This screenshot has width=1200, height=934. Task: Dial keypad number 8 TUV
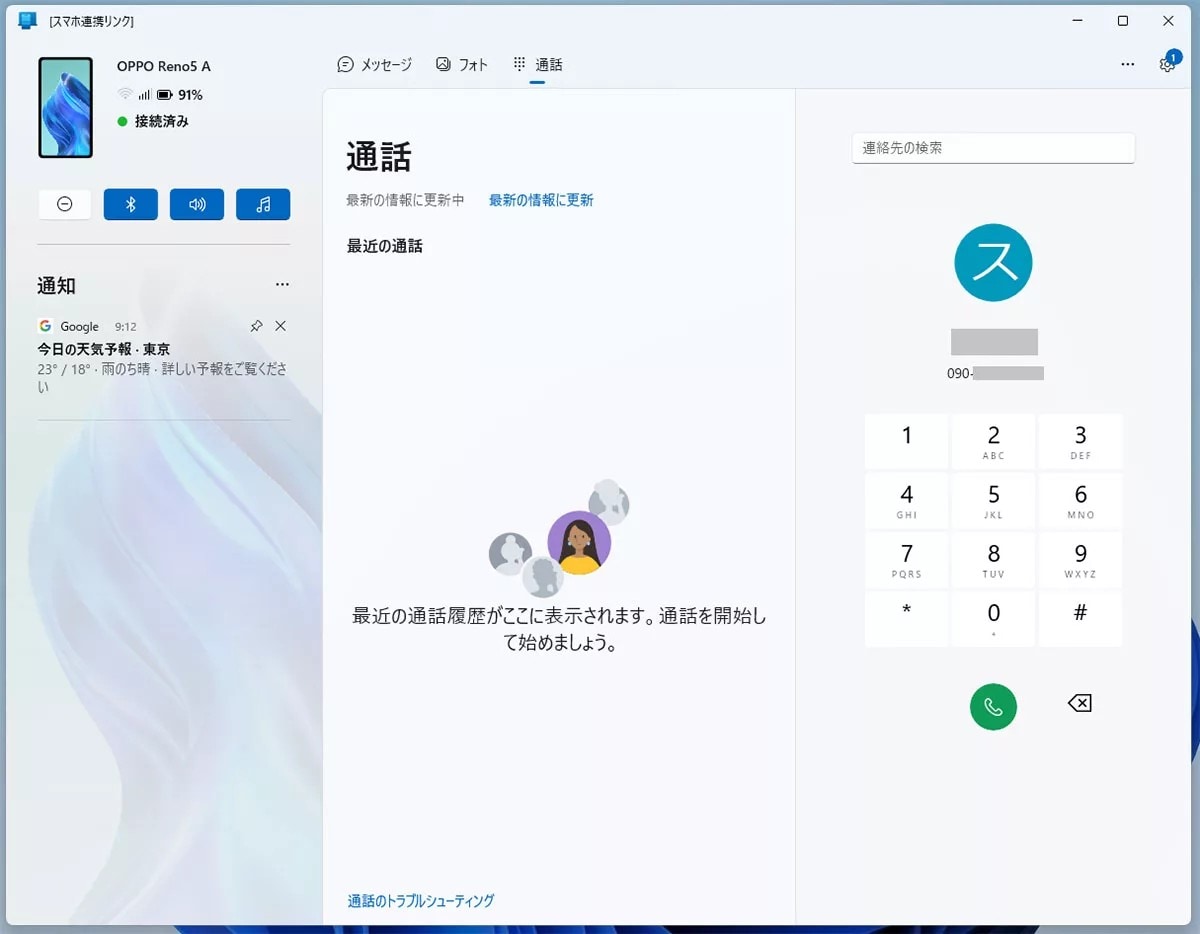[x=994, y=560]
